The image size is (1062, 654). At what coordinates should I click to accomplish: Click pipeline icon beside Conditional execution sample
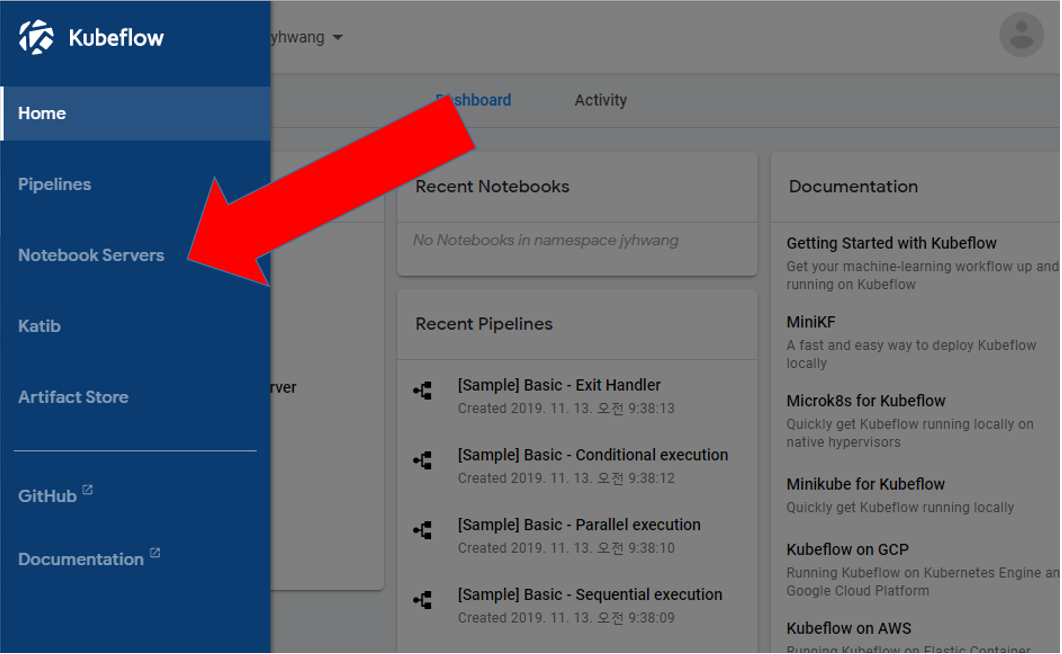coord(423,460)
